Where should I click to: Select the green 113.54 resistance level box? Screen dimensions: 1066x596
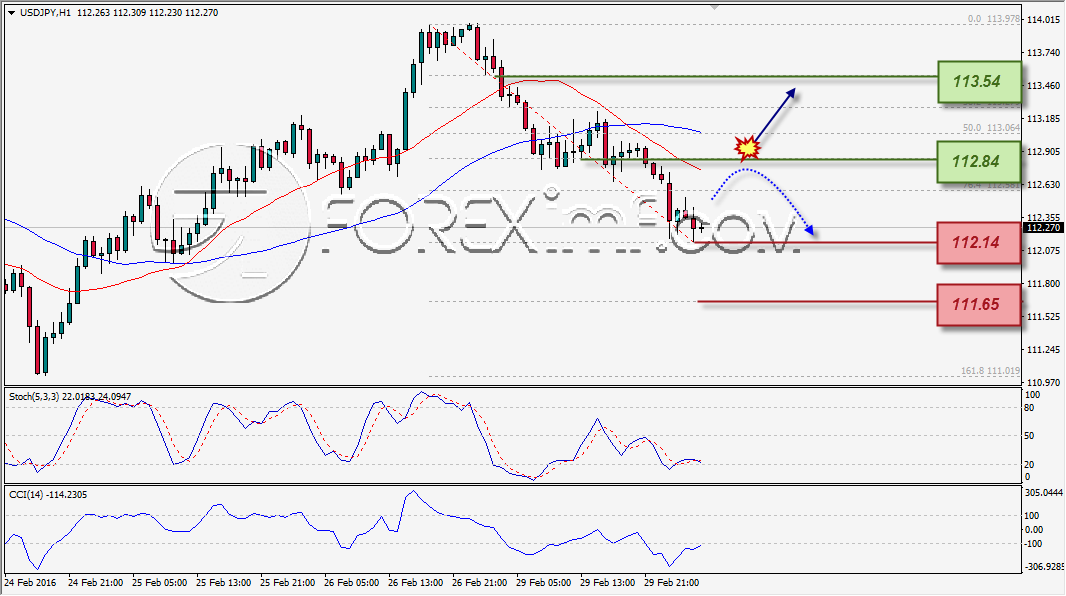tap(979, 82)
